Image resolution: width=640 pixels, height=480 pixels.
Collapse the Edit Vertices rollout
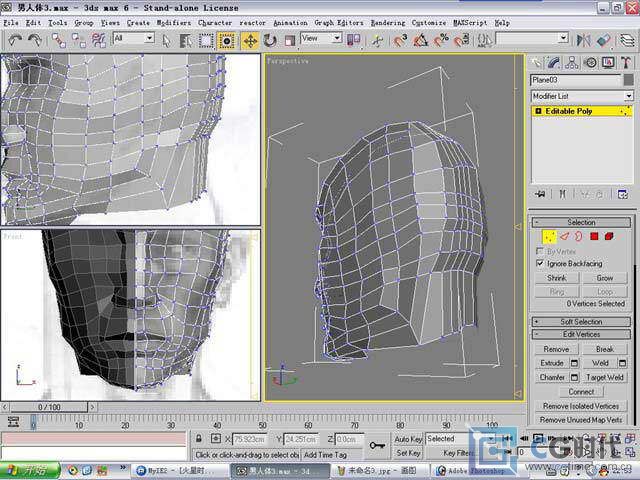click(581, 334)
